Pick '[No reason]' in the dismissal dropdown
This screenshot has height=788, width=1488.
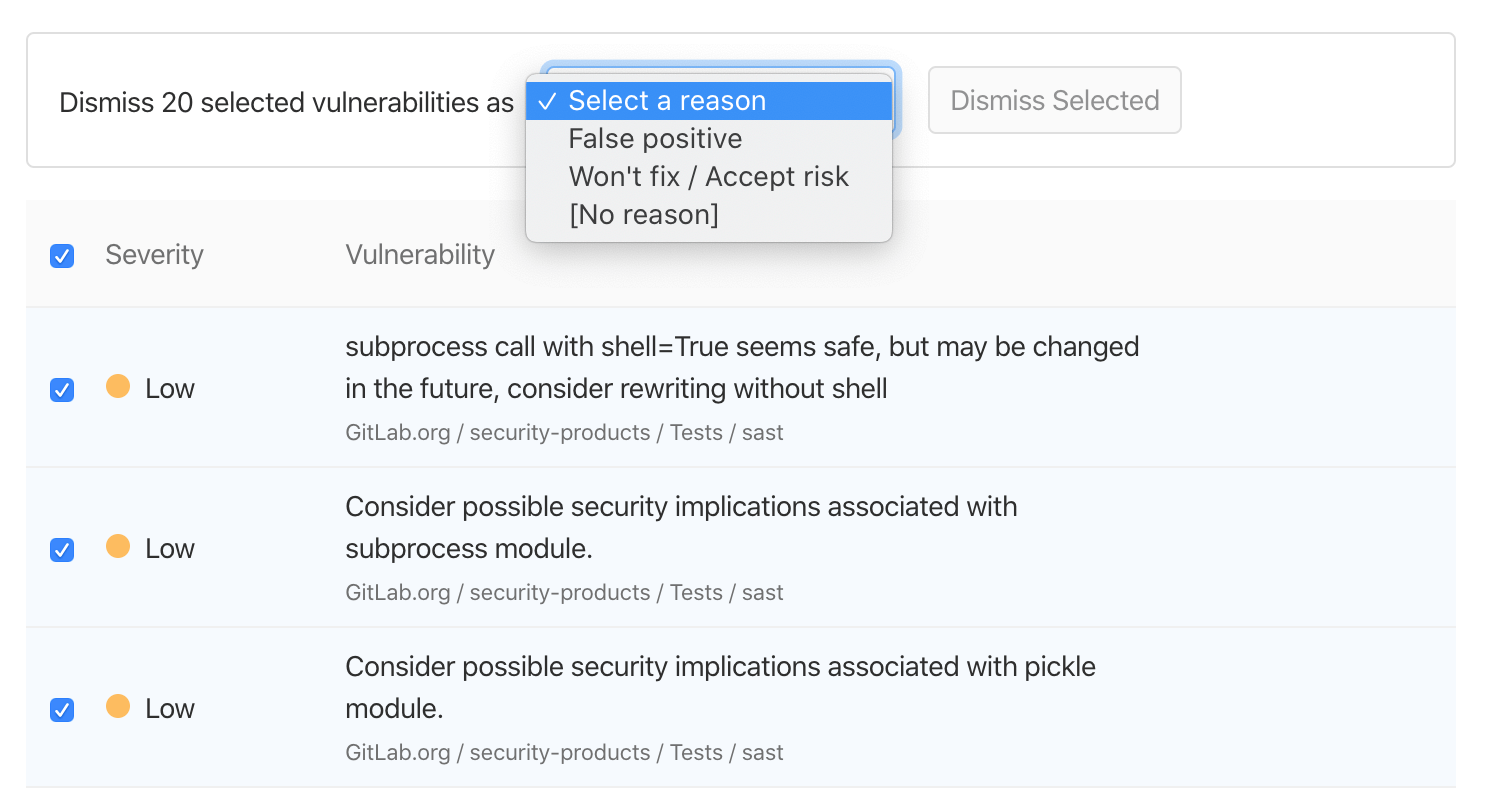tap(644, 214)
